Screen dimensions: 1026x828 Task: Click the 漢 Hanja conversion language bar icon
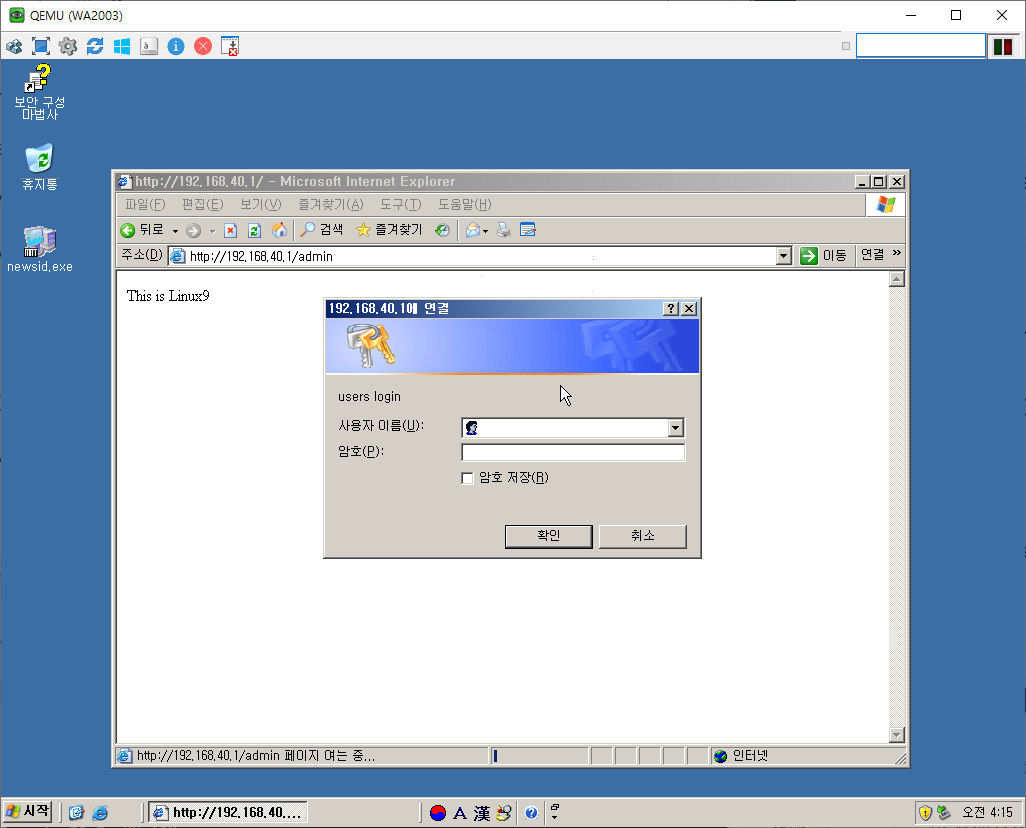(x=482, y=813)
